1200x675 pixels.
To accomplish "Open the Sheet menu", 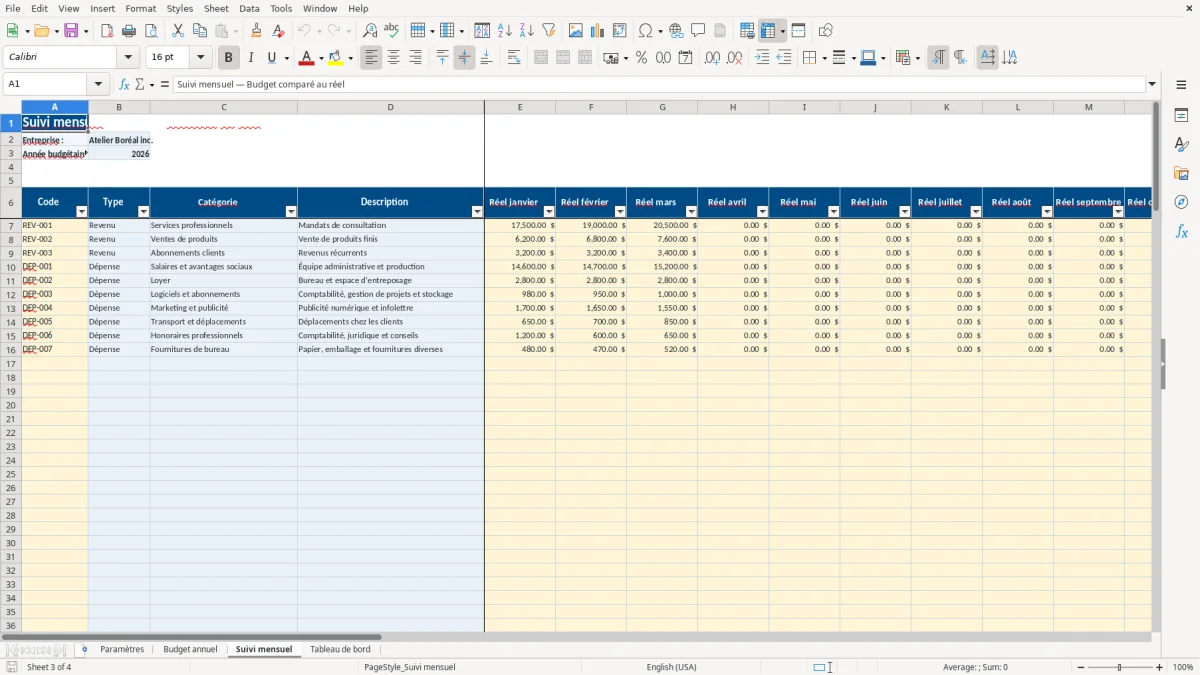I will 216,8.
